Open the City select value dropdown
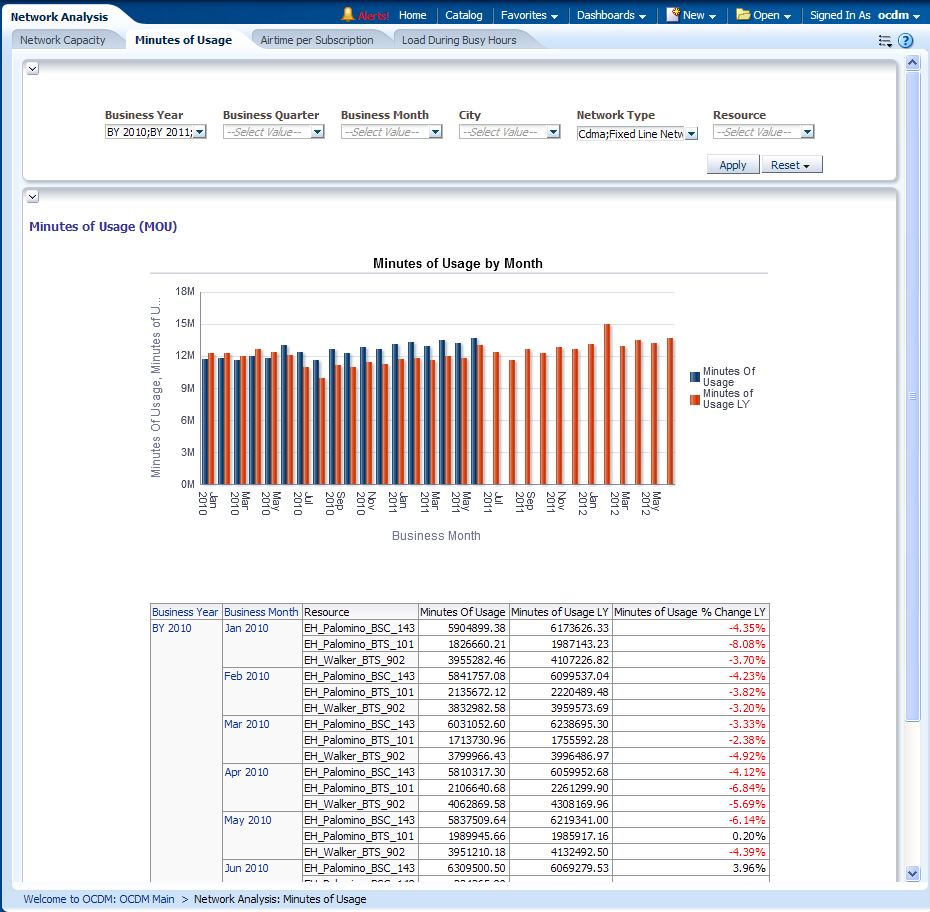Viewport: 930px width, 912px height. 553,132
